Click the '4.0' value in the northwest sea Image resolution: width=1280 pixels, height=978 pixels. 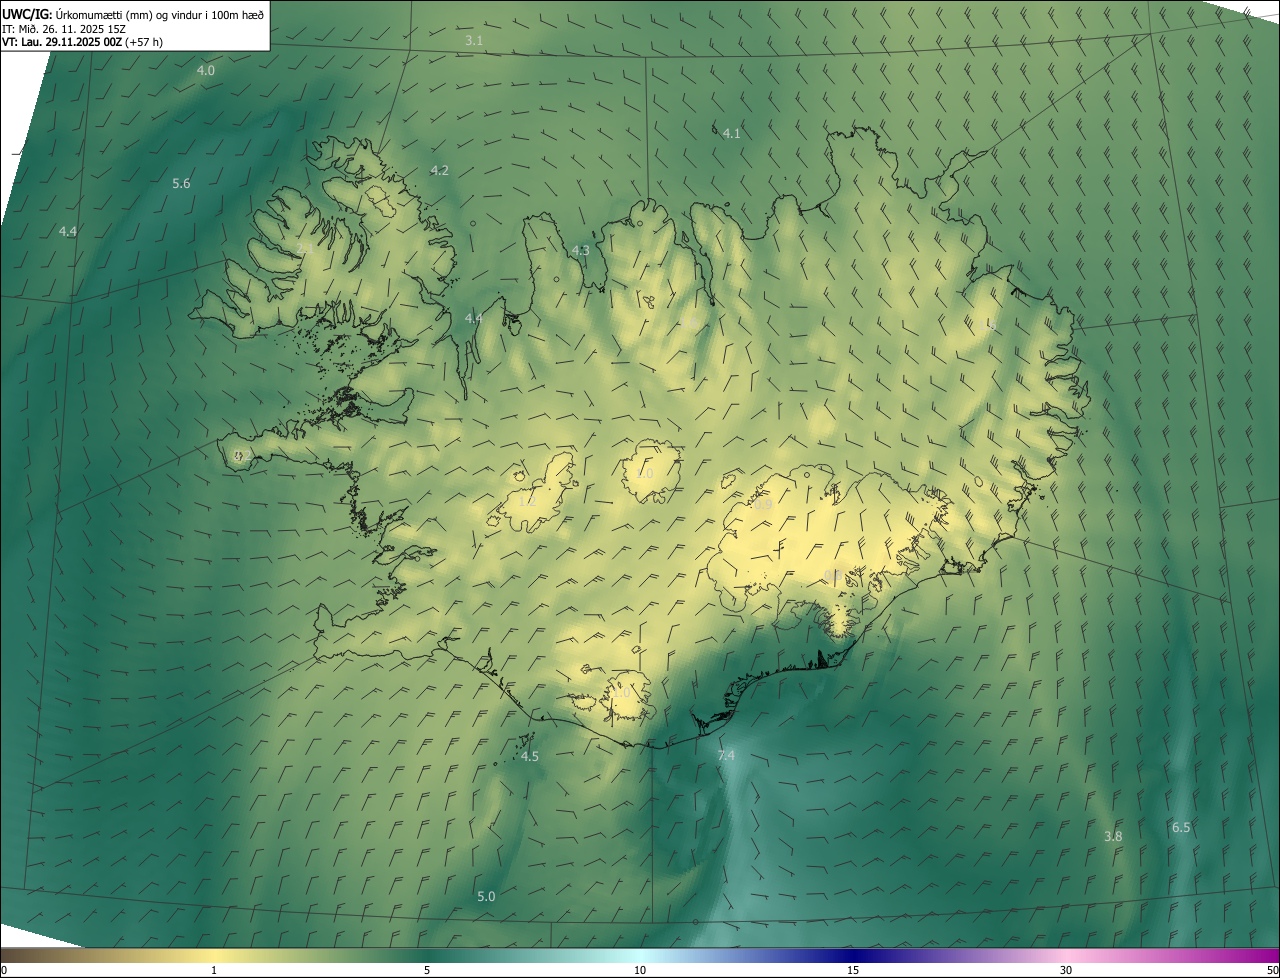pyautogui.click(x=205, y=71)
